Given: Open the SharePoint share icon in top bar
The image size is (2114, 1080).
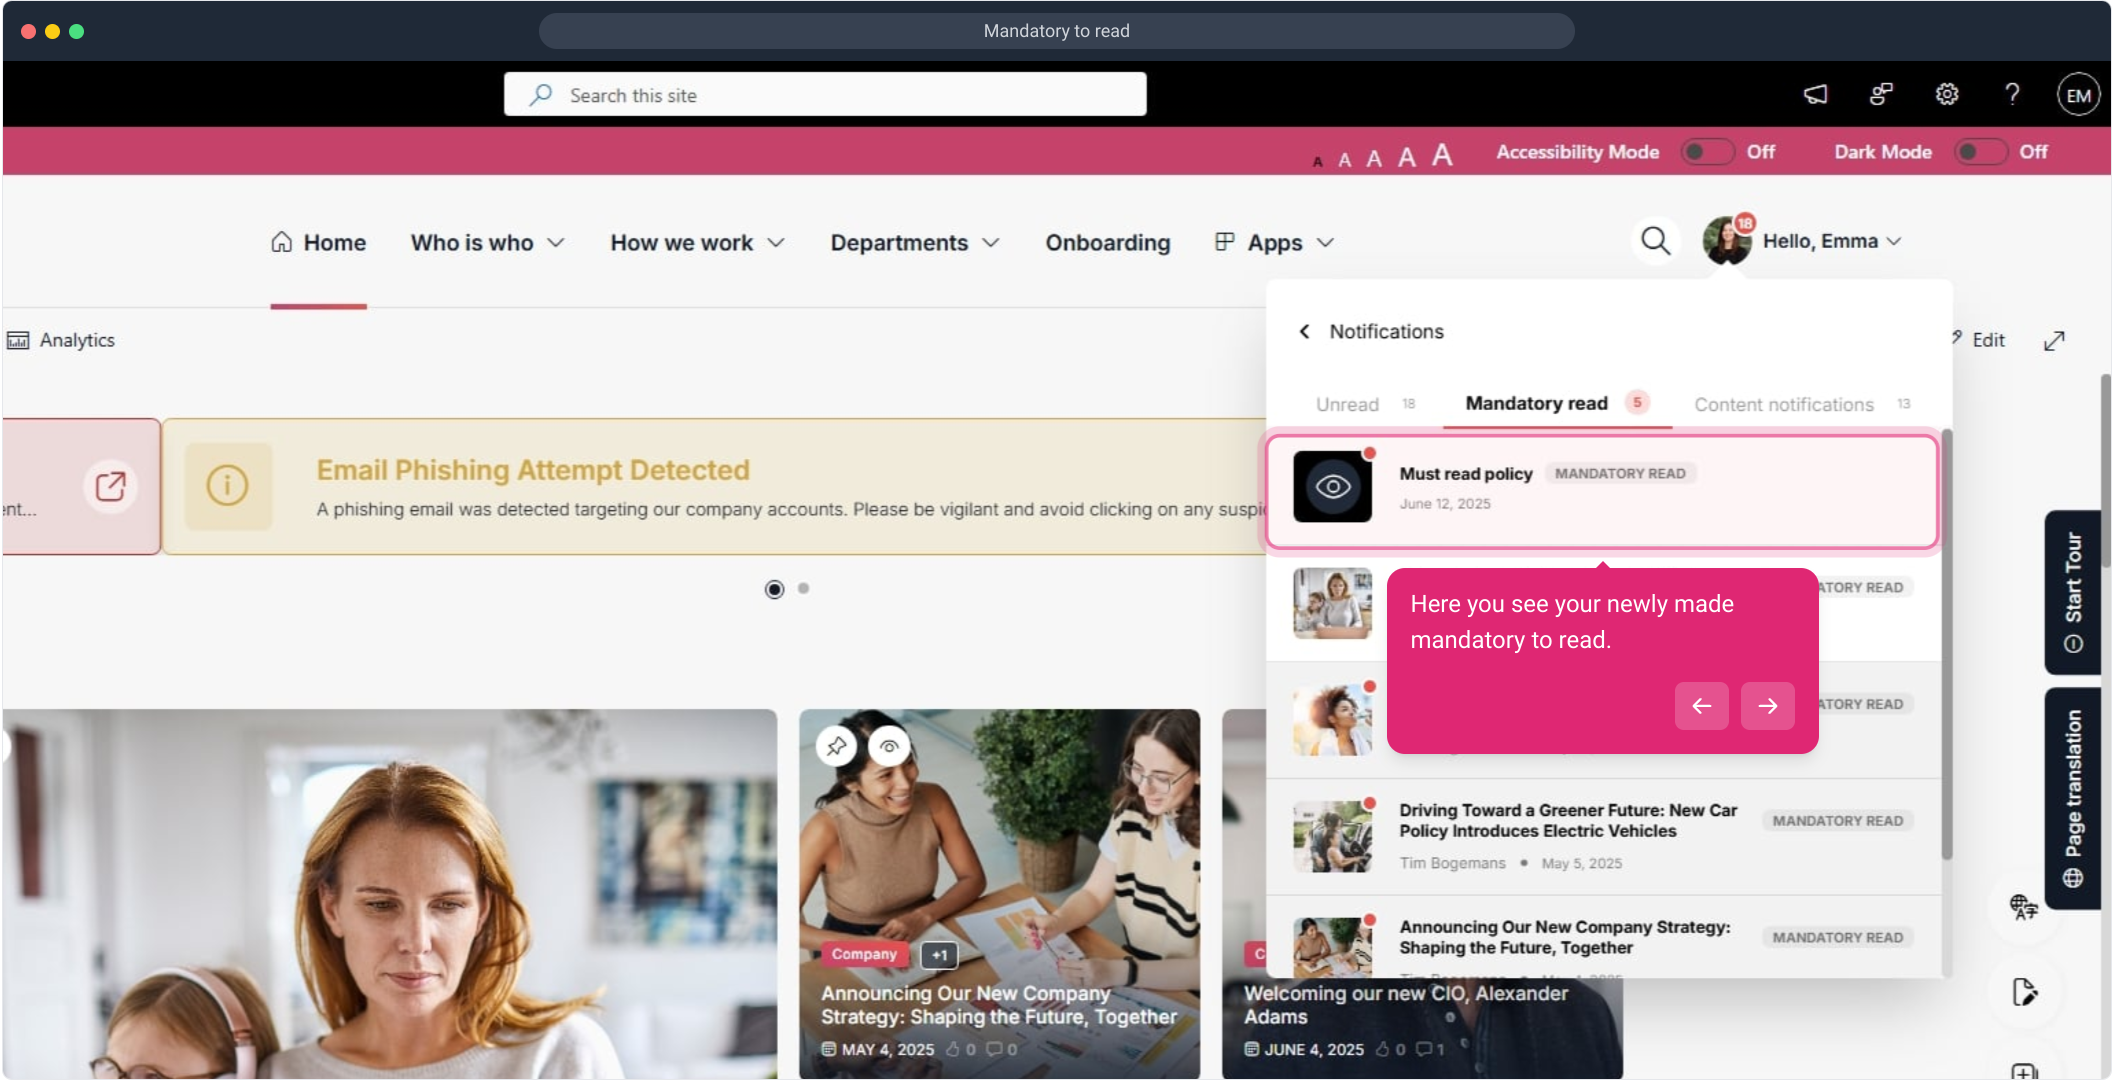Looking at the screenshot, I should pos(1881,94).
